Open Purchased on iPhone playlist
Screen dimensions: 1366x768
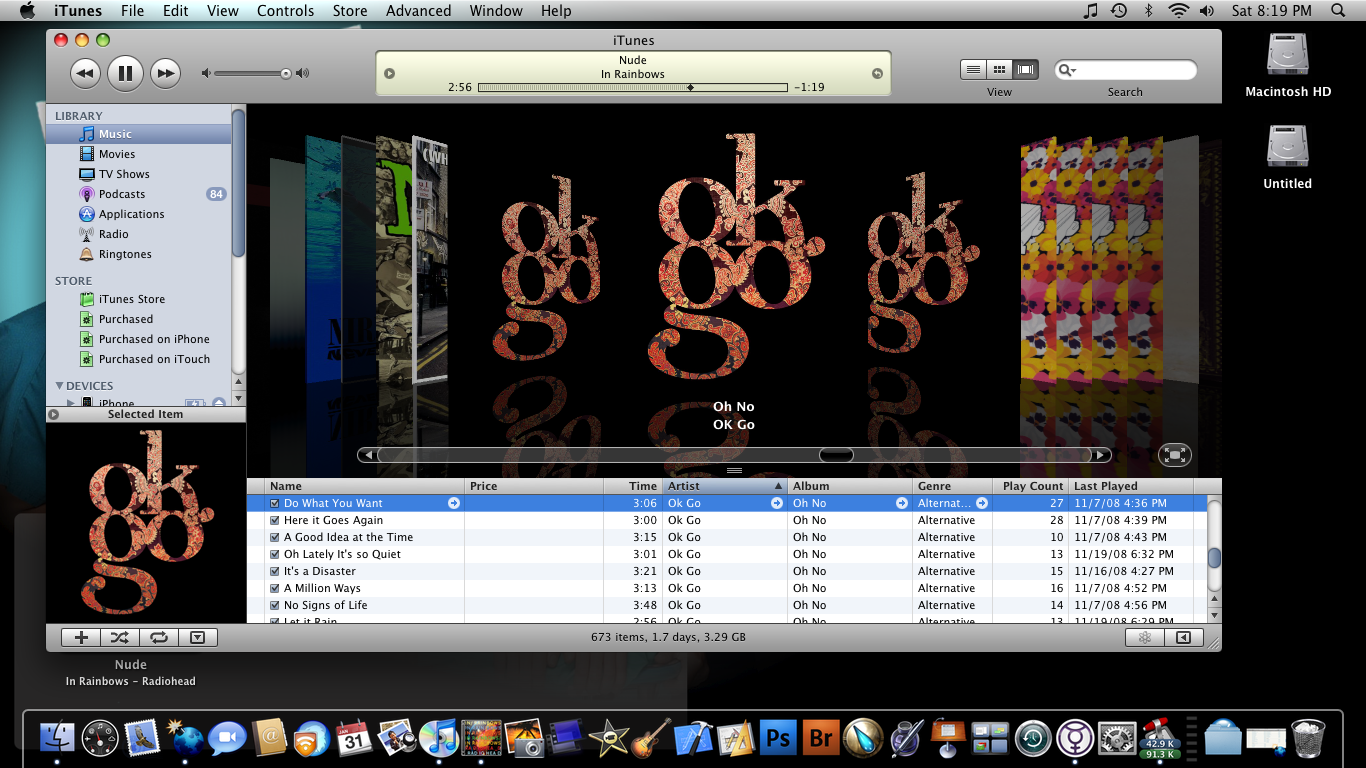pyautogui.click(x=139, y=339)
